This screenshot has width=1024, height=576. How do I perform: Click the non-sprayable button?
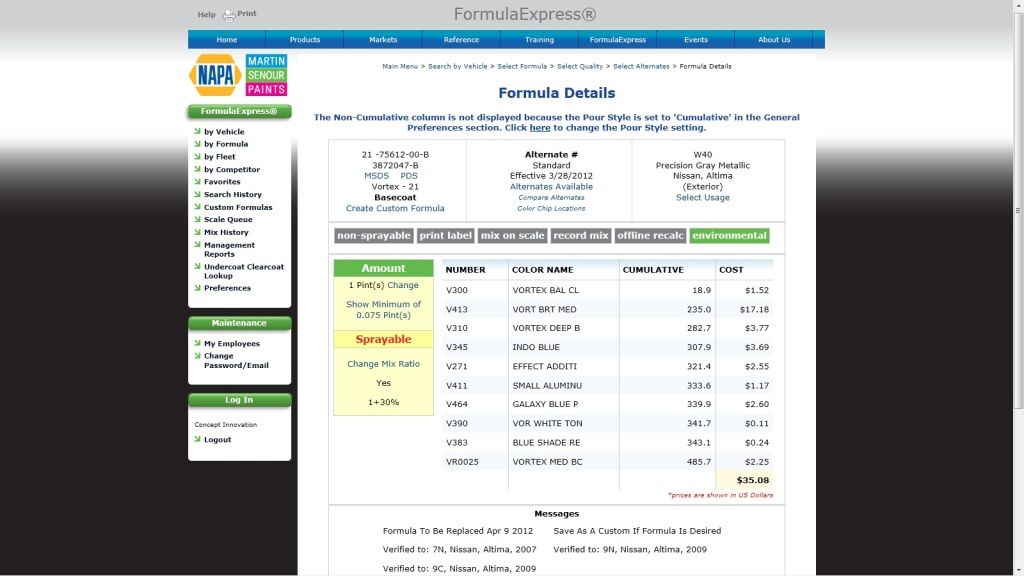(x=374, y=235)
